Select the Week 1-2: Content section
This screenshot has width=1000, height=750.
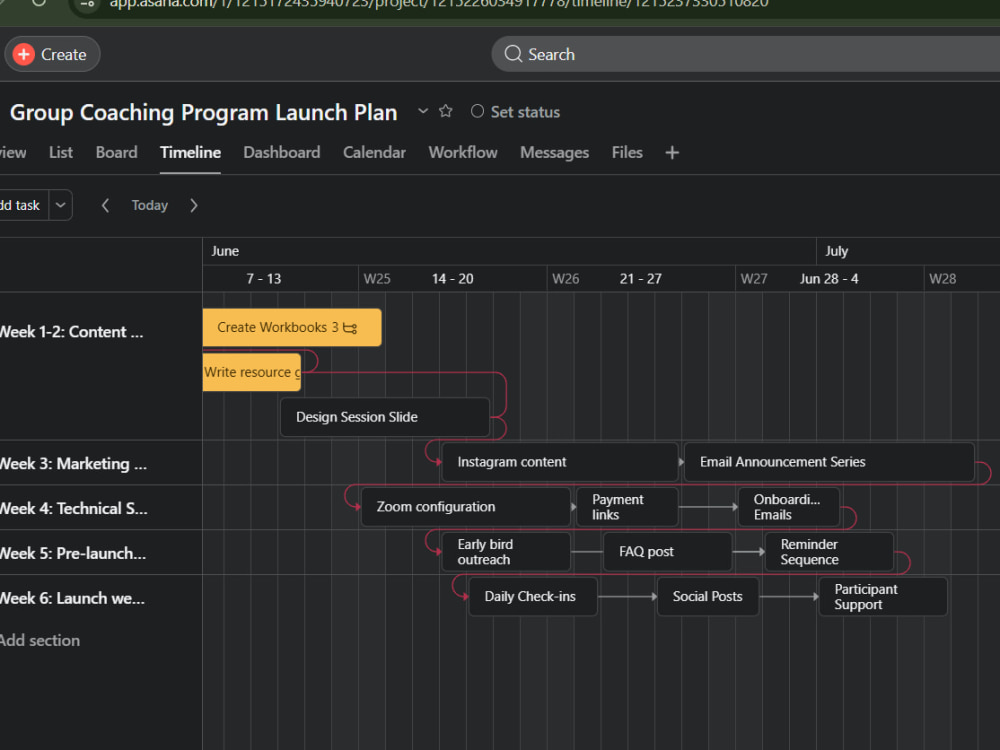pos(71,332)
